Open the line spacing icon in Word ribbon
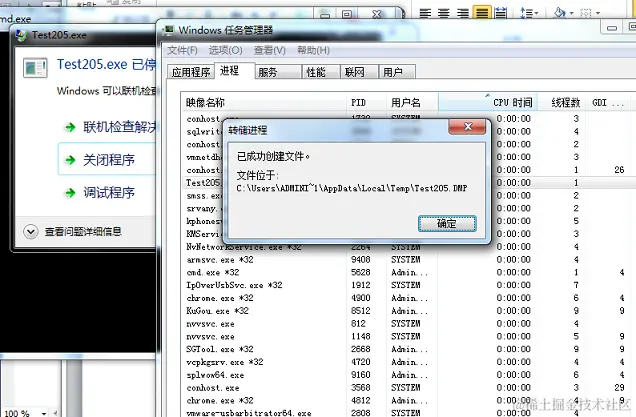 [x=529, y=13]
